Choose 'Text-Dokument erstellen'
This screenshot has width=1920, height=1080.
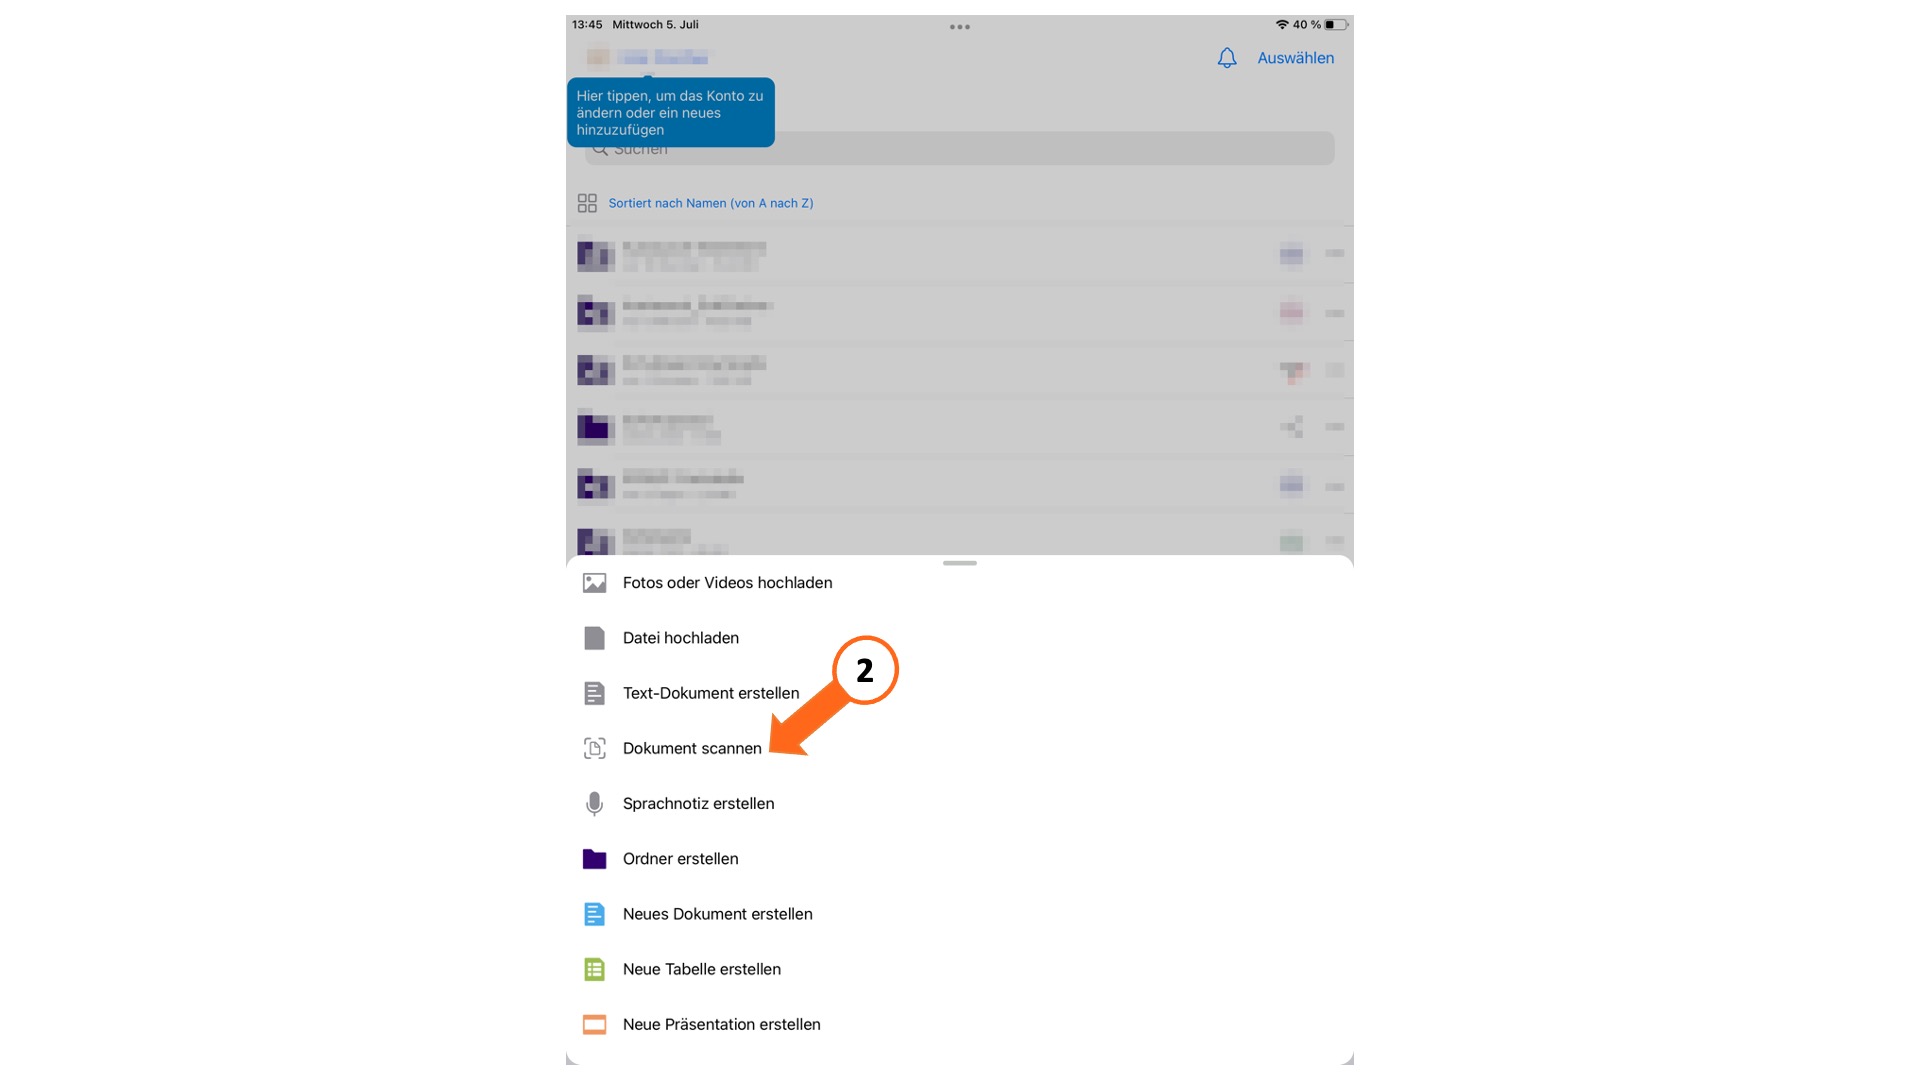[x=711, y=693]
